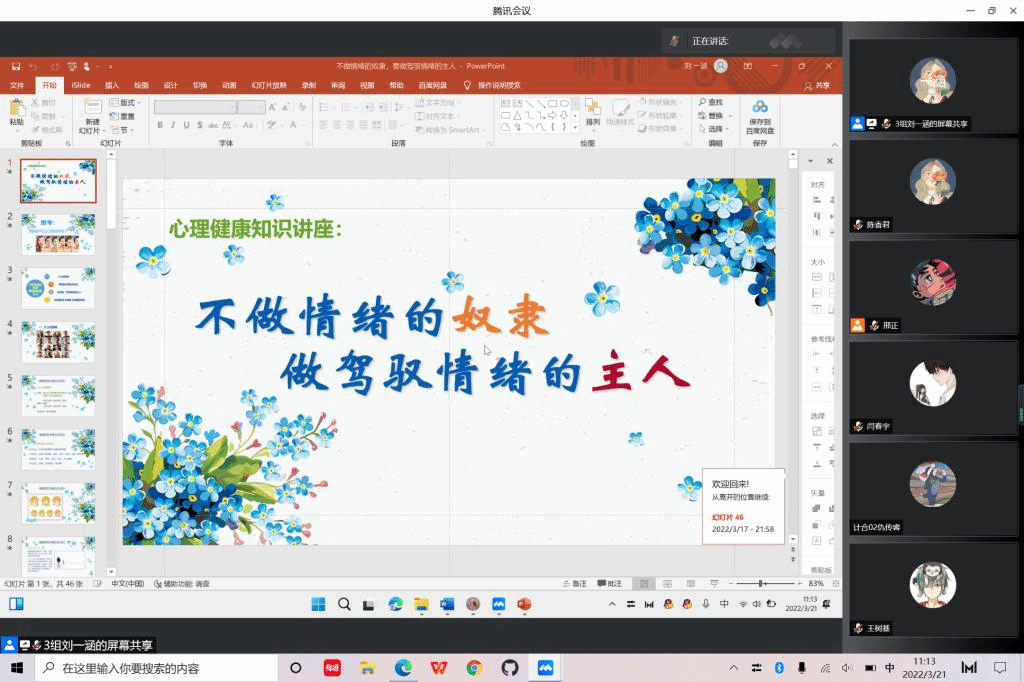
Task: Click the Clear Formatting eraser icon
Action: (302, 107)
